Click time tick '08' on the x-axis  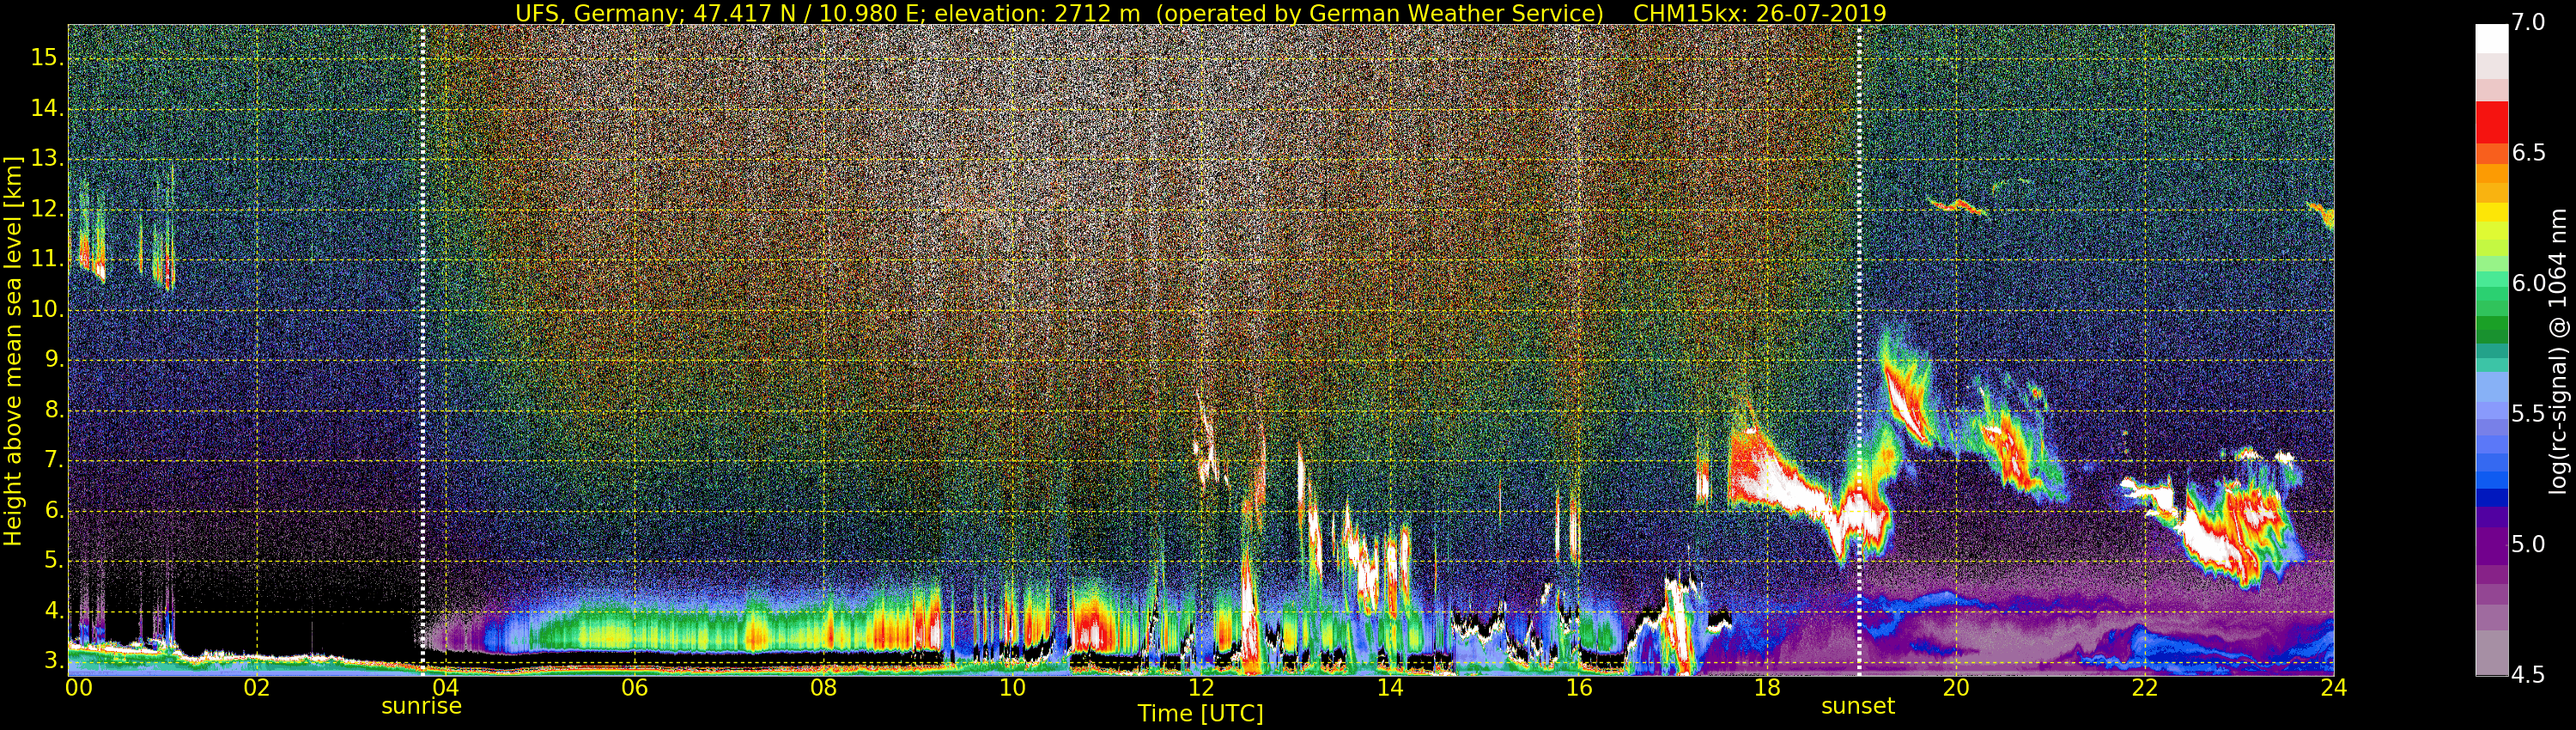(823, 688)
